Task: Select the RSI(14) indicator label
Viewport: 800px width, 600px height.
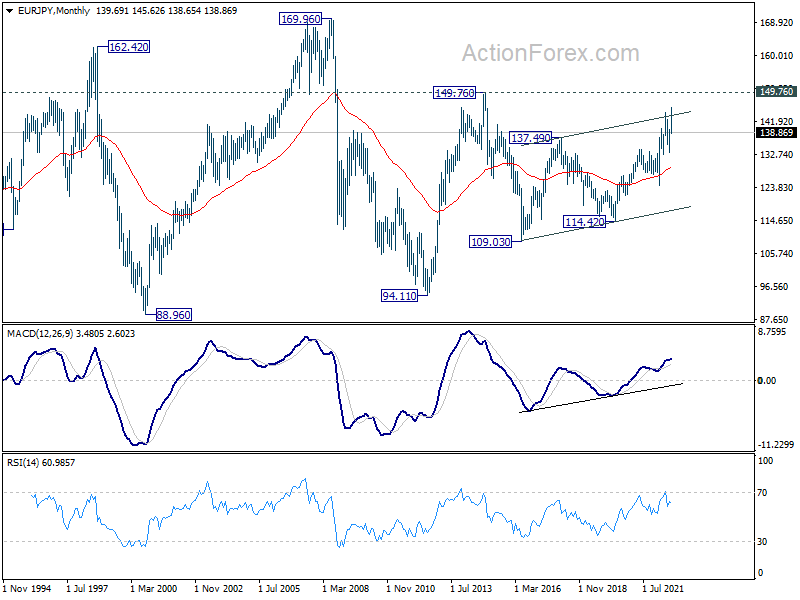Action: pos(24,462)
